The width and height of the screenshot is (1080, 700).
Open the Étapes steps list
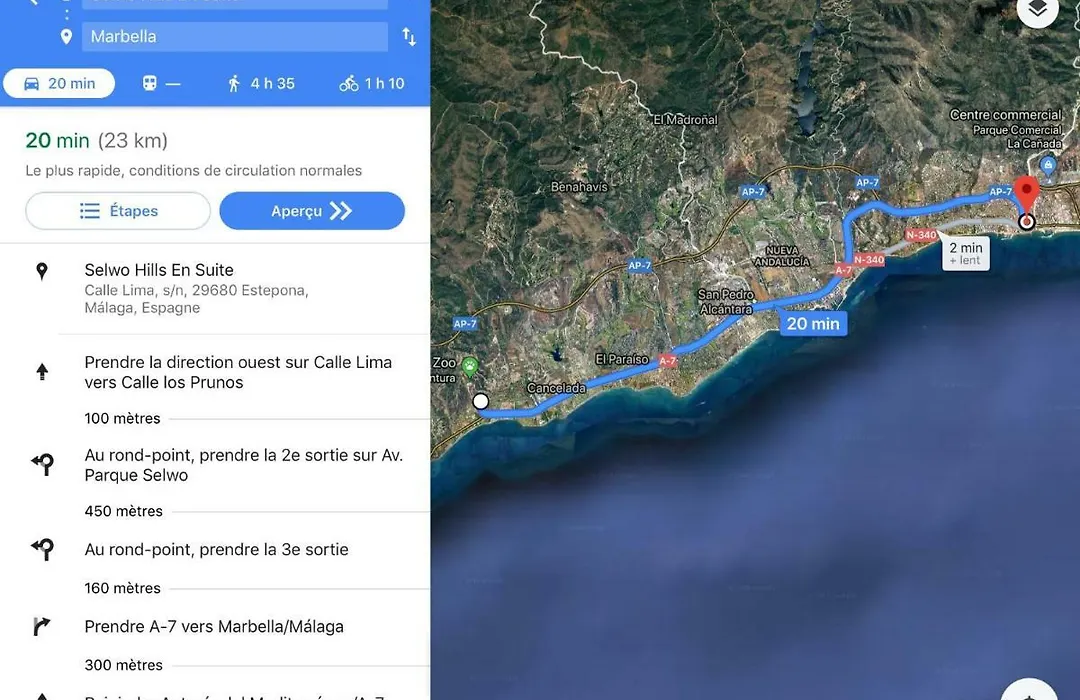(118, 211)
